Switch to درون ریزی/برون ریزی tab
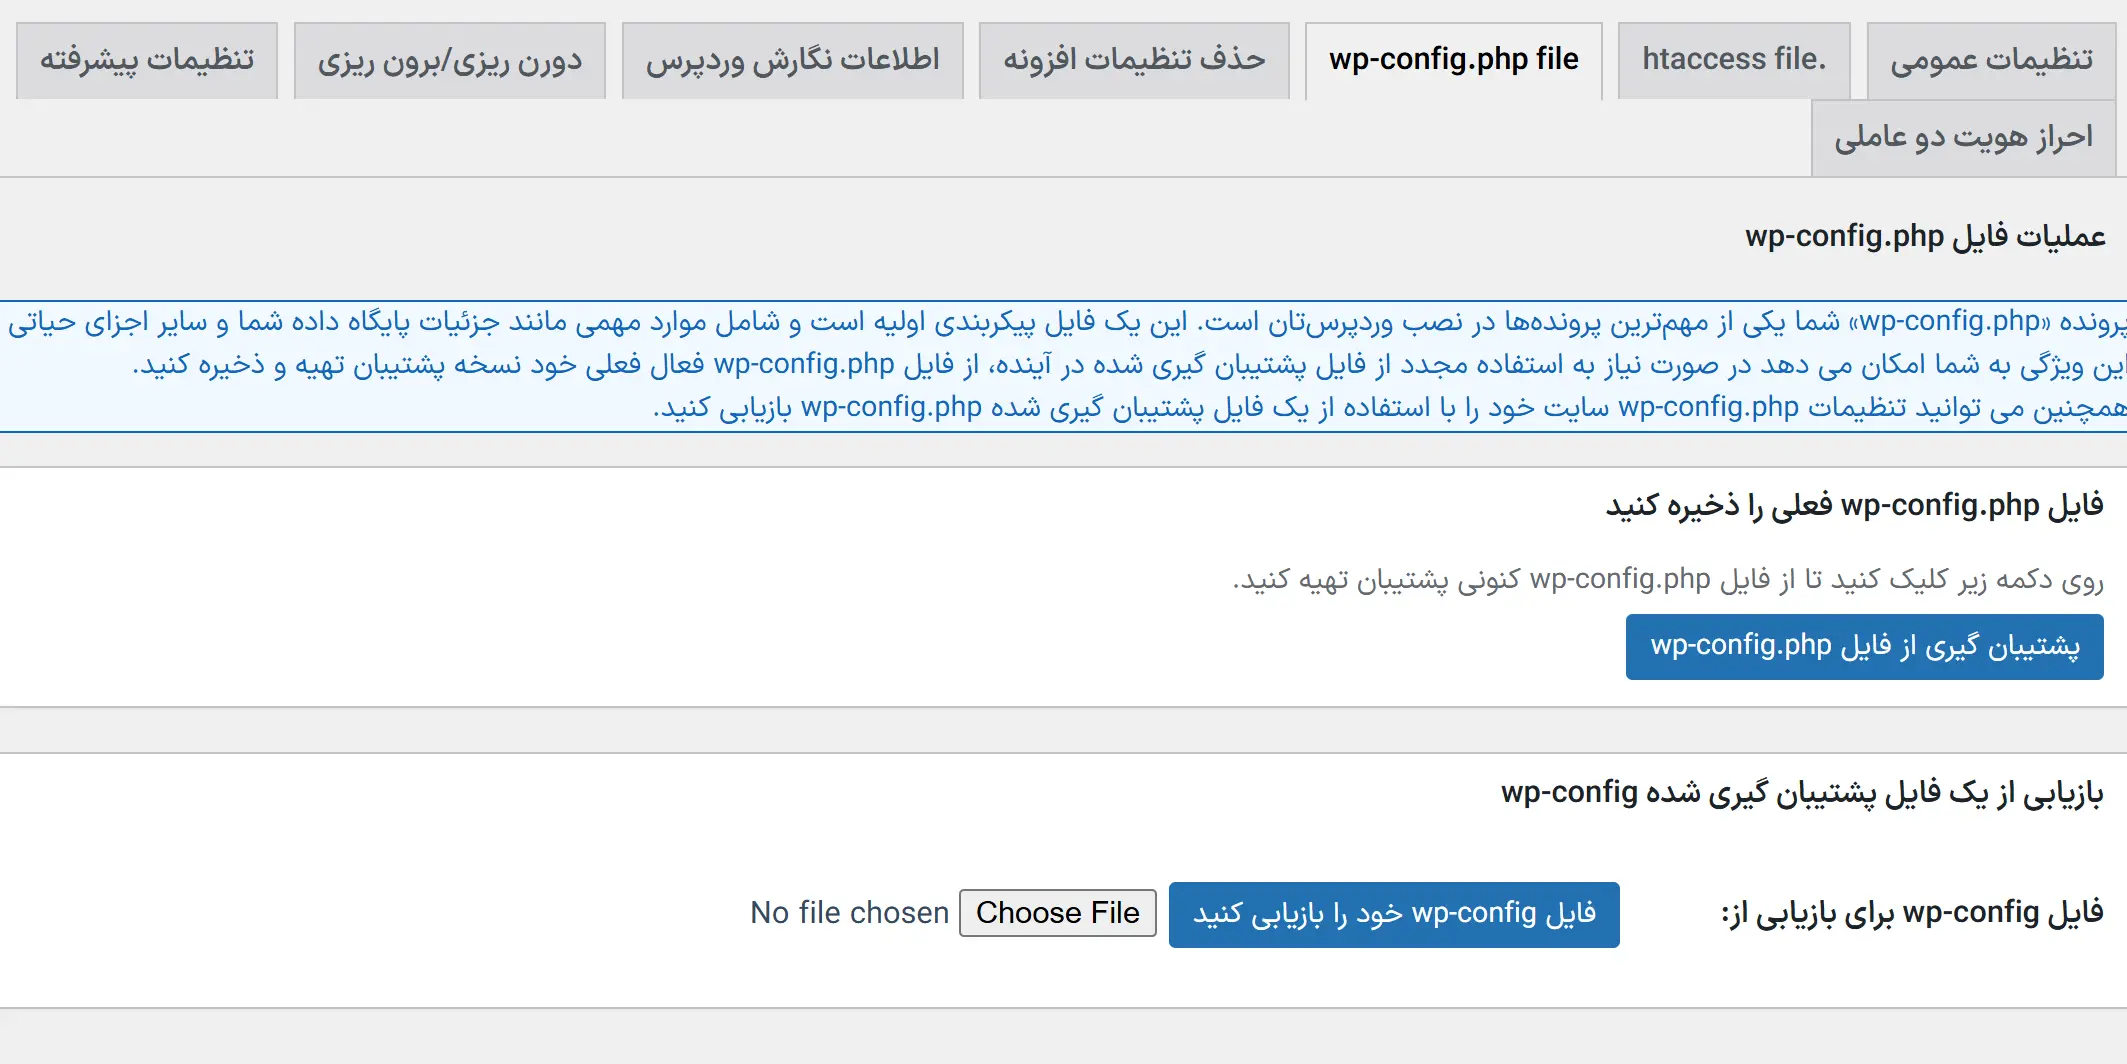Image resolution: width=2127 pixels, height=1064 pixels. point(450,60)
